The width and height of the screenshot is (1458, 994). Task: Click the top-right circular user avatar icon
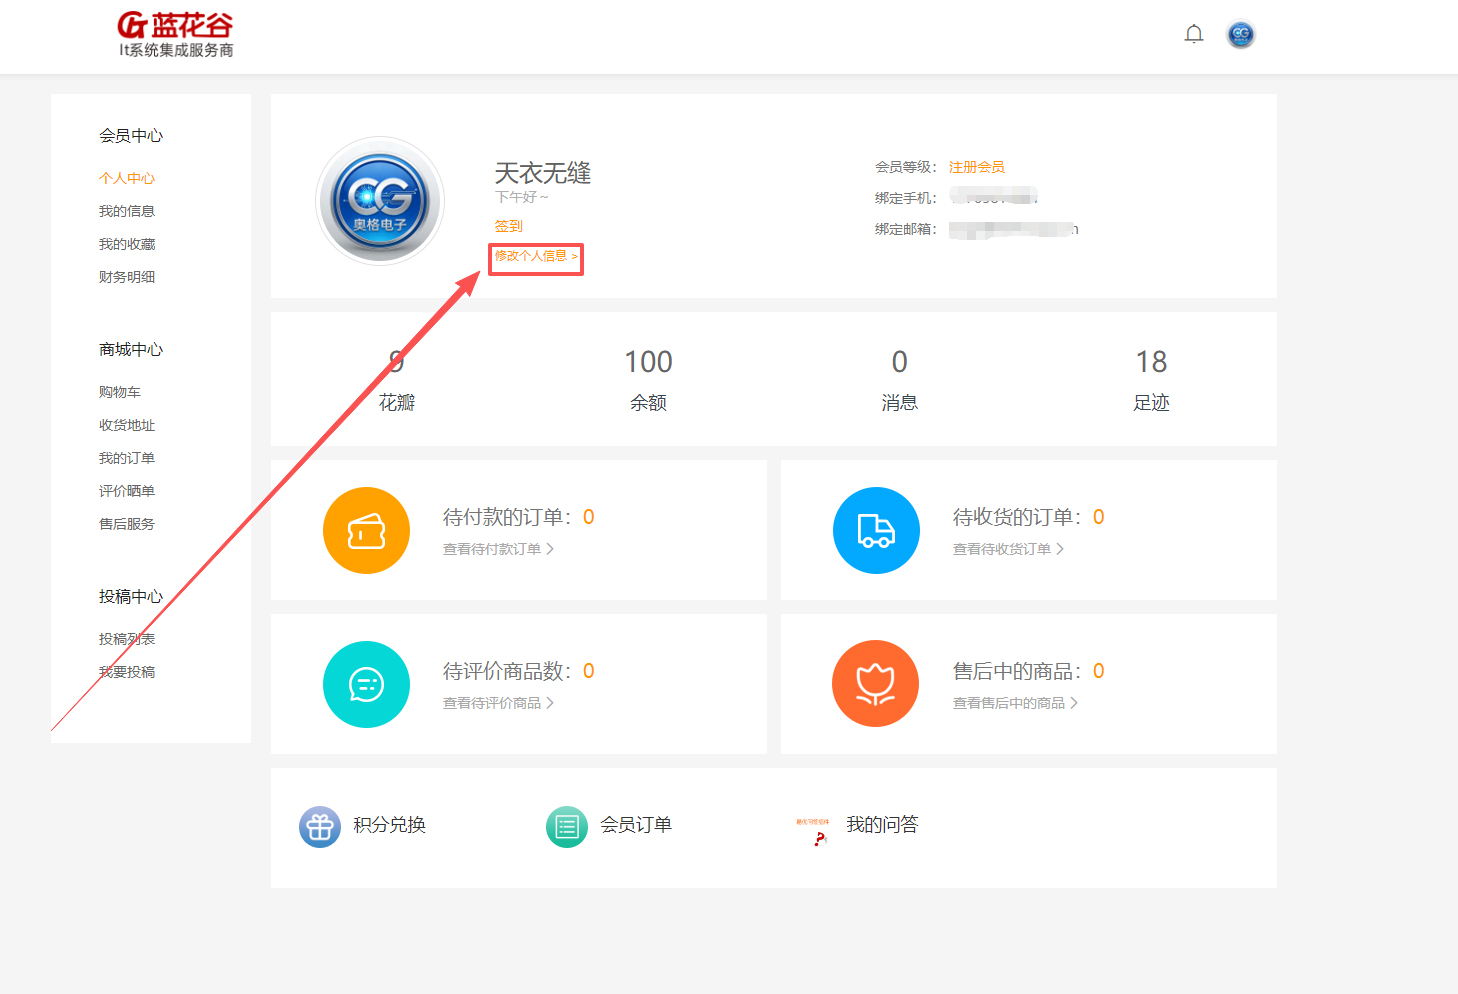[x=1240, y=33]
